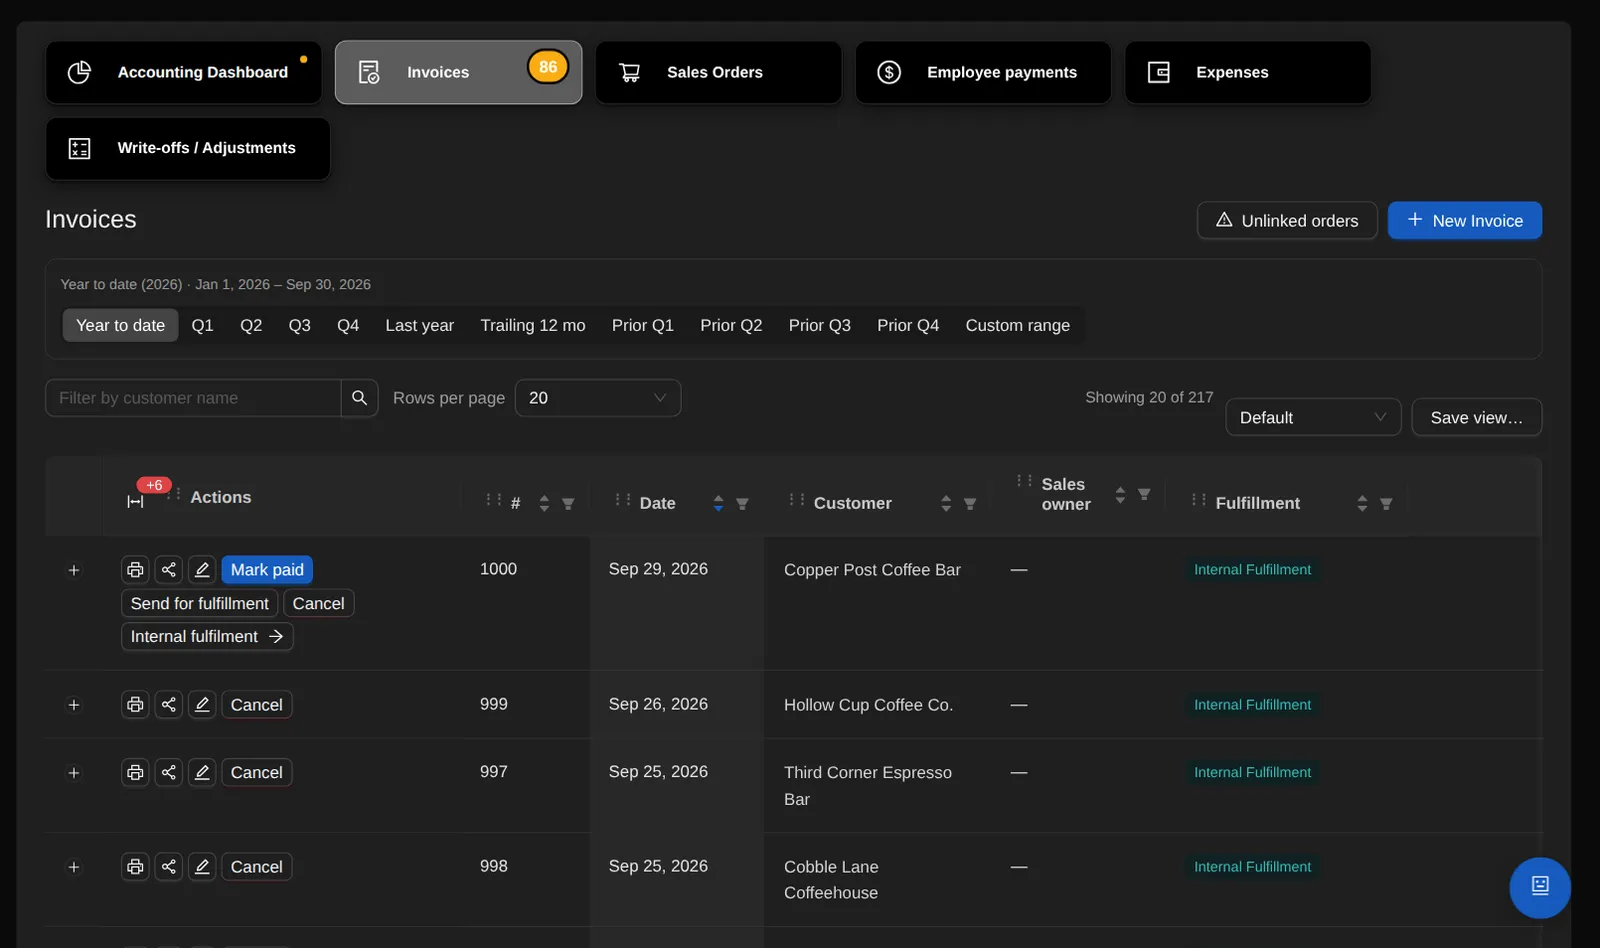The width and height of the screenshot is (1600, 948).
Task: Cancel invoice 997
Action: pyautogui.click(x=257, y=773)
